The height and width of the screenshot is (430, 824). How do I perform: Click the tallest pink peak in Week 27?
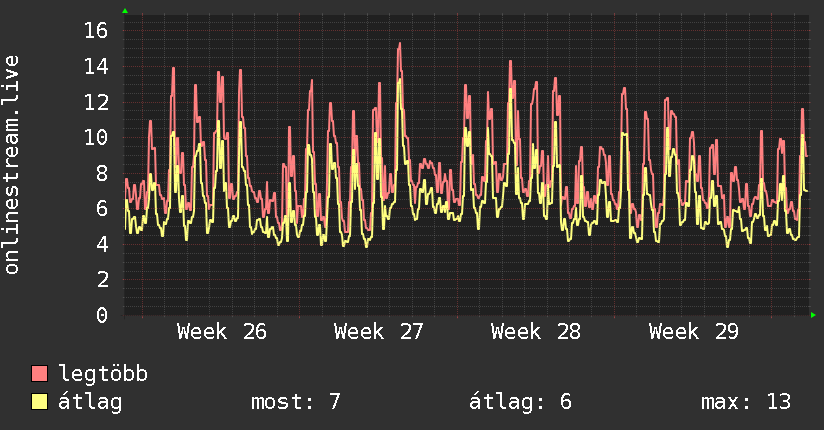click(400, 44)
